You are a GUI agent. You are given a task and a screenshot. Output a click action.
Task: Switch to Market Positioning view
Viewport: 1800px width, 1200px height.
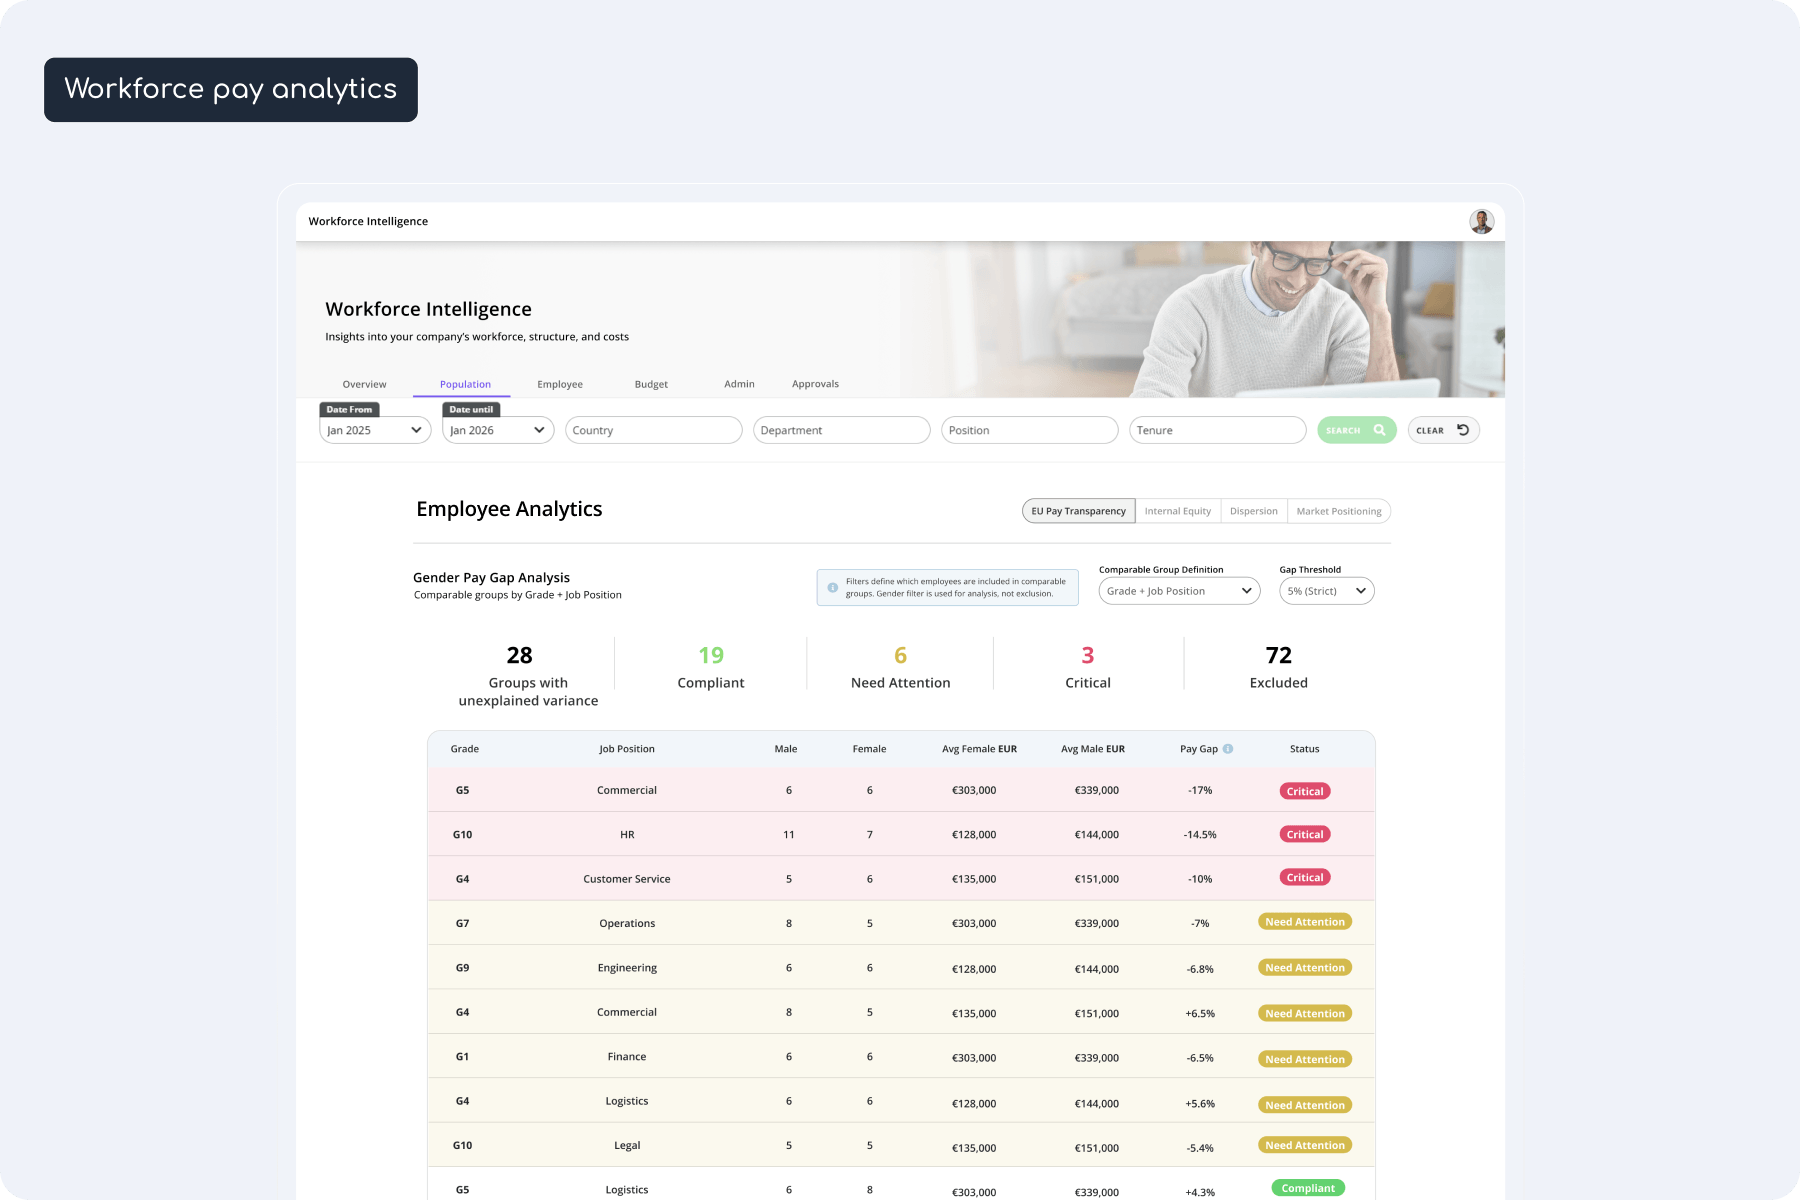tap(1338, 511)
